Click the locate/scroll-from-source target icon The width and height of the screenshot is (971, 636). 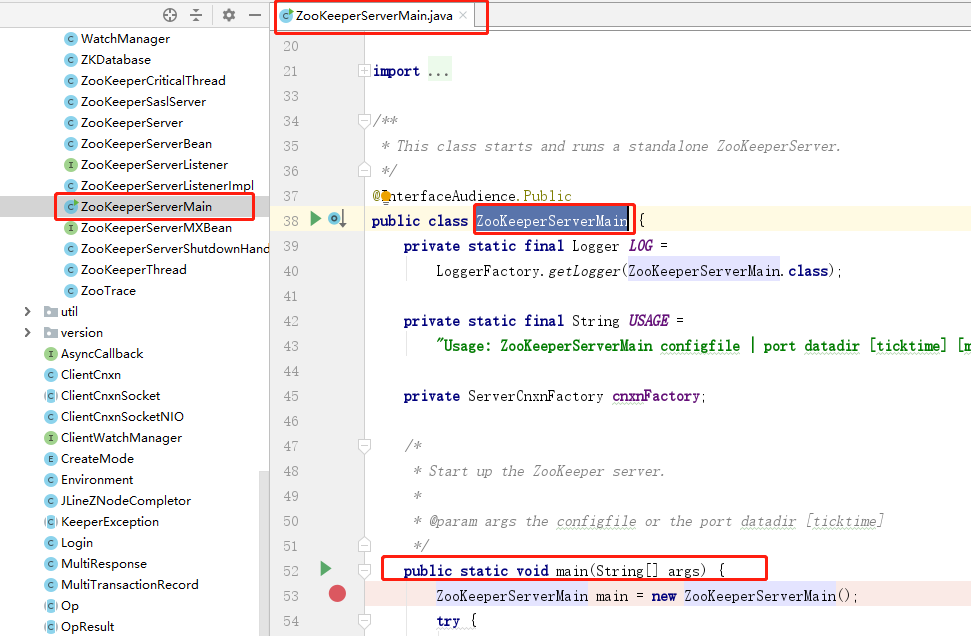170,15
